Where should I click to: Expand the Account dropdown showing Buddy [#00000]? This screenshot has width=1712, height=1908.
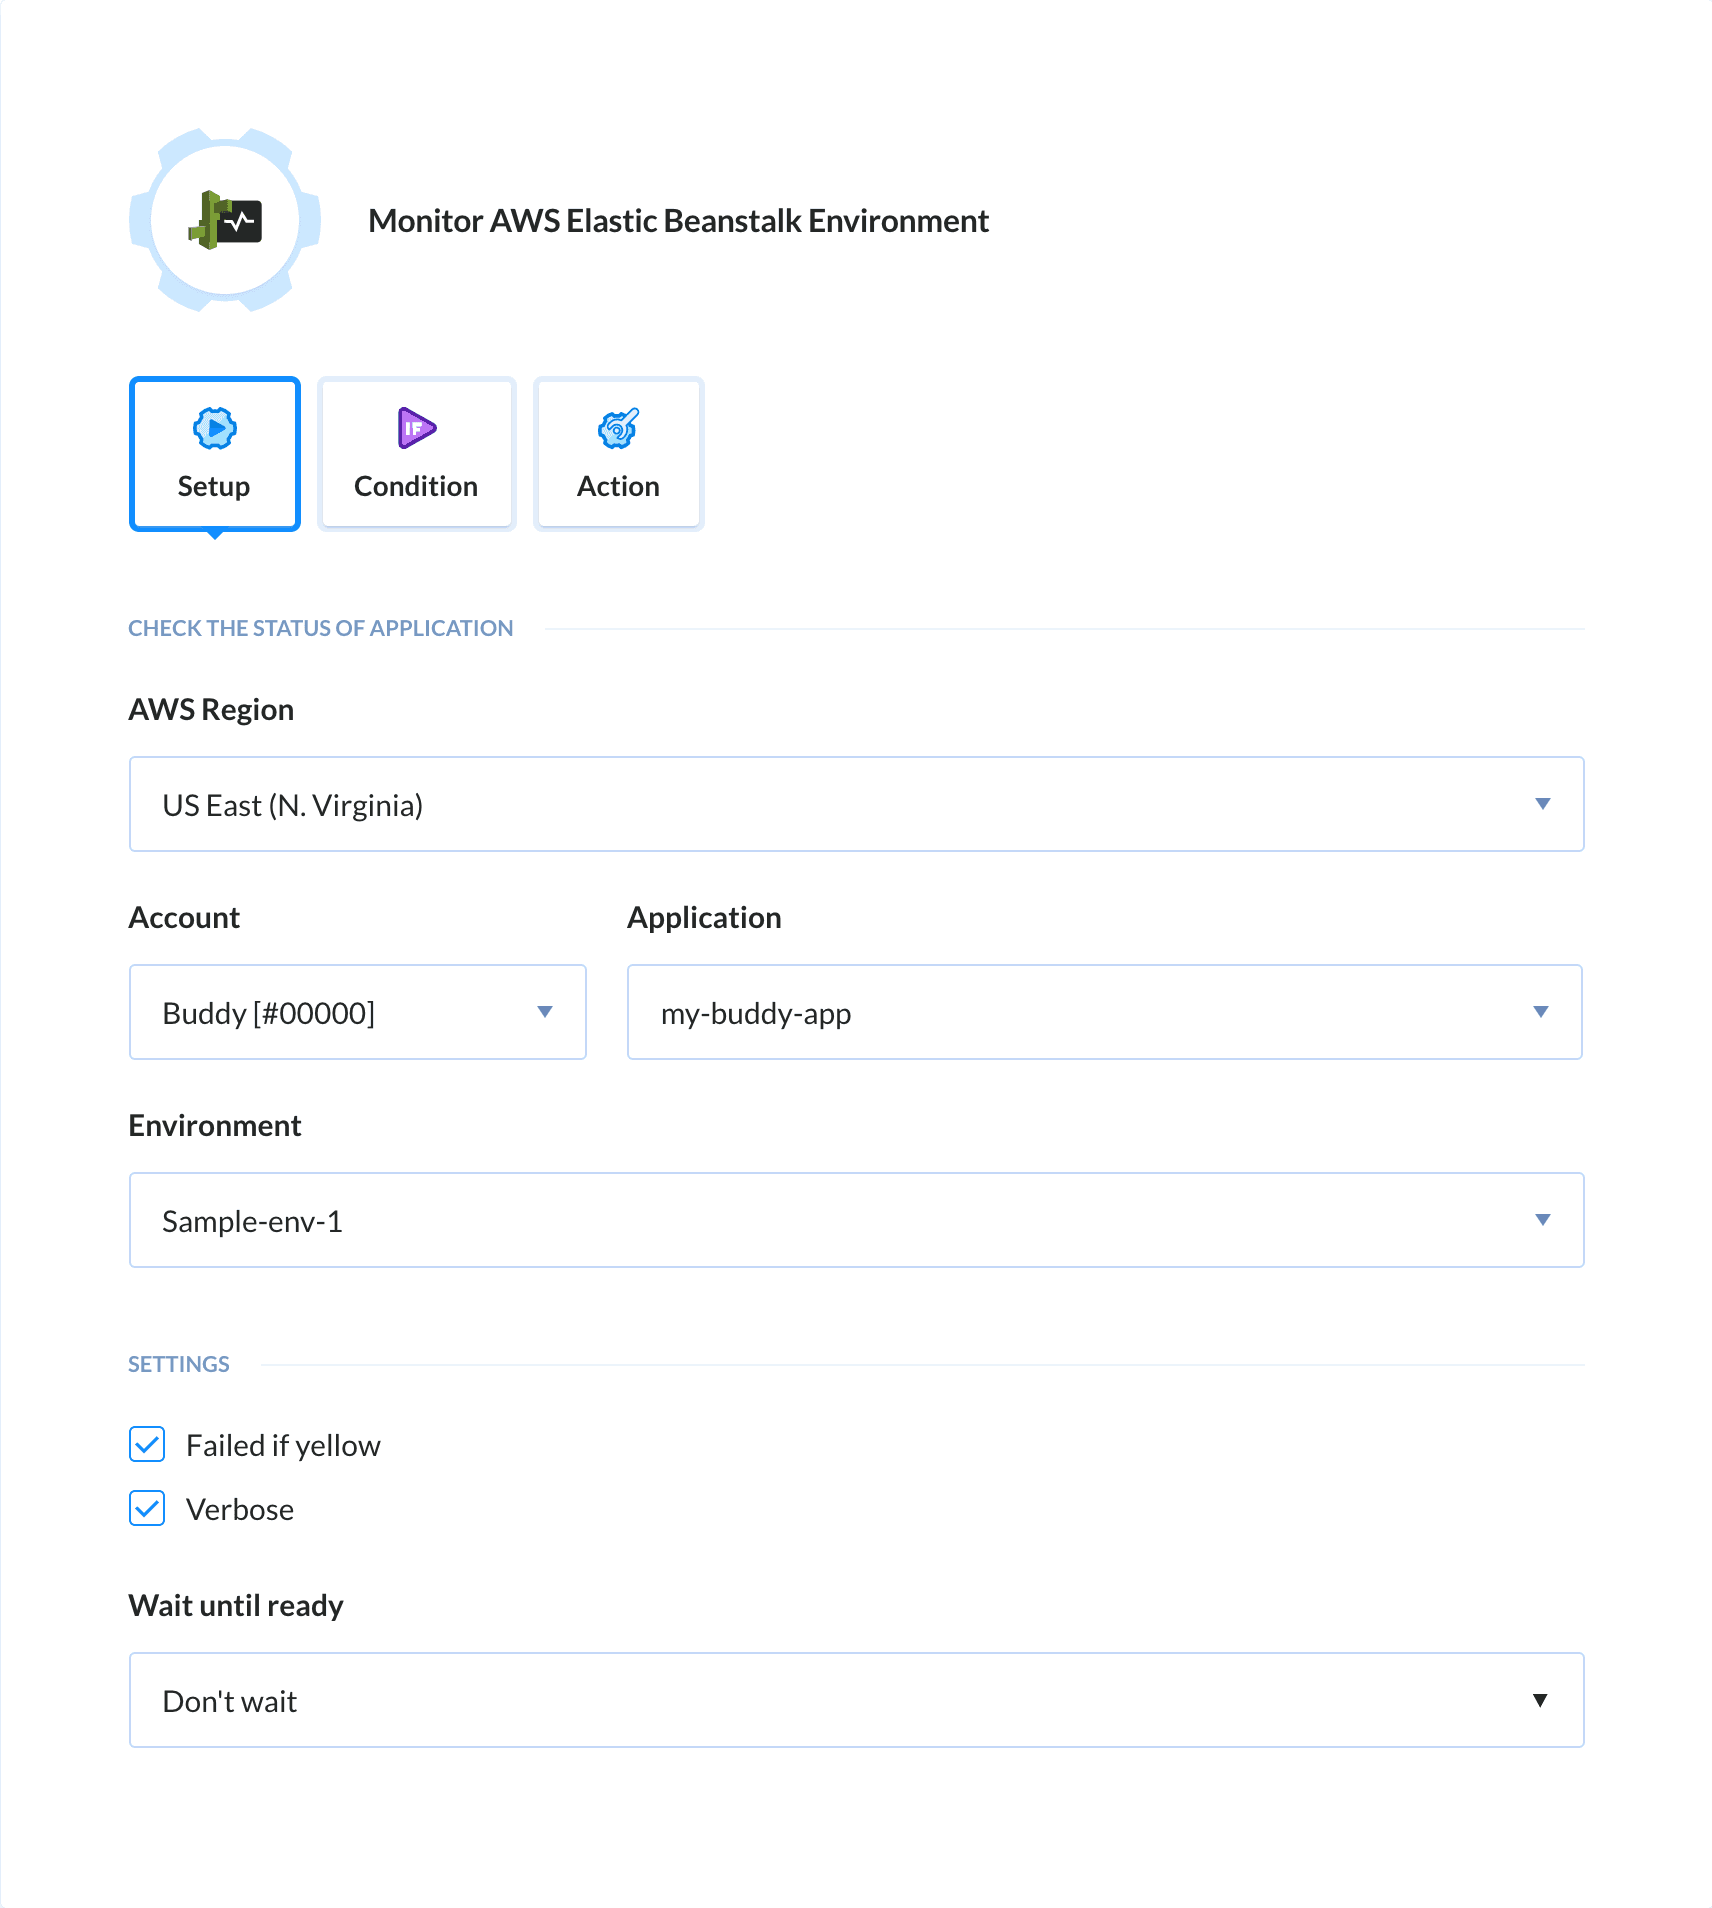tap(357, 1011)
